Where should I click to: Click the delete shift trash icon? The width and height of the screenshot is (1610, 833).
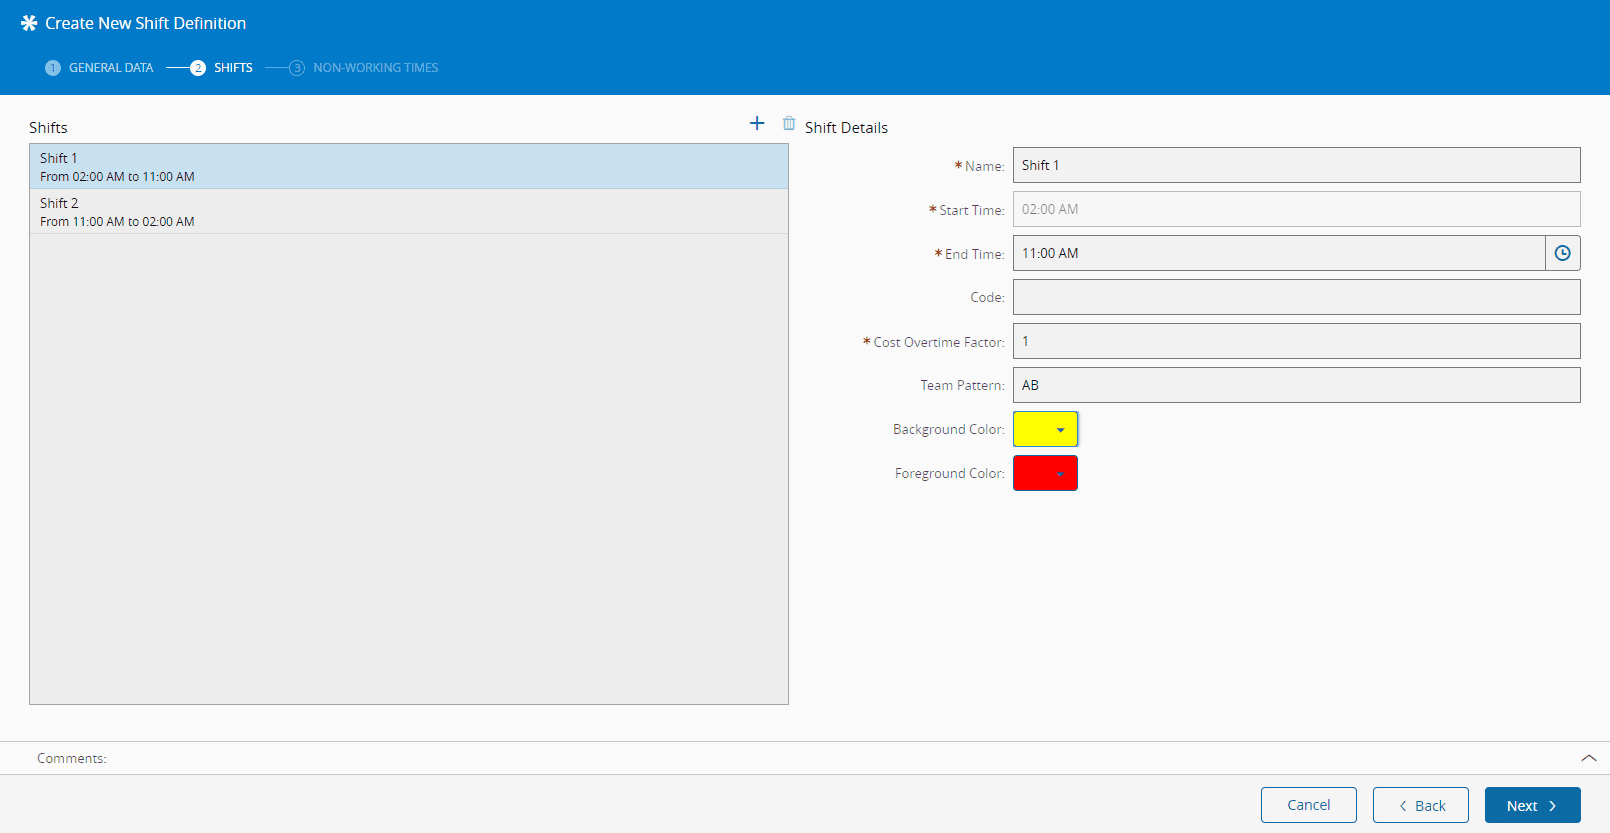click(789, 123)
